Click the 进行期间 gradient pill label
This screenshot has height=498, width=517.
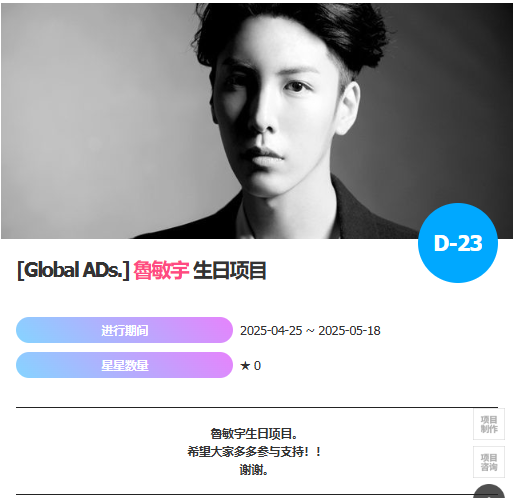[x=125, y=331]
